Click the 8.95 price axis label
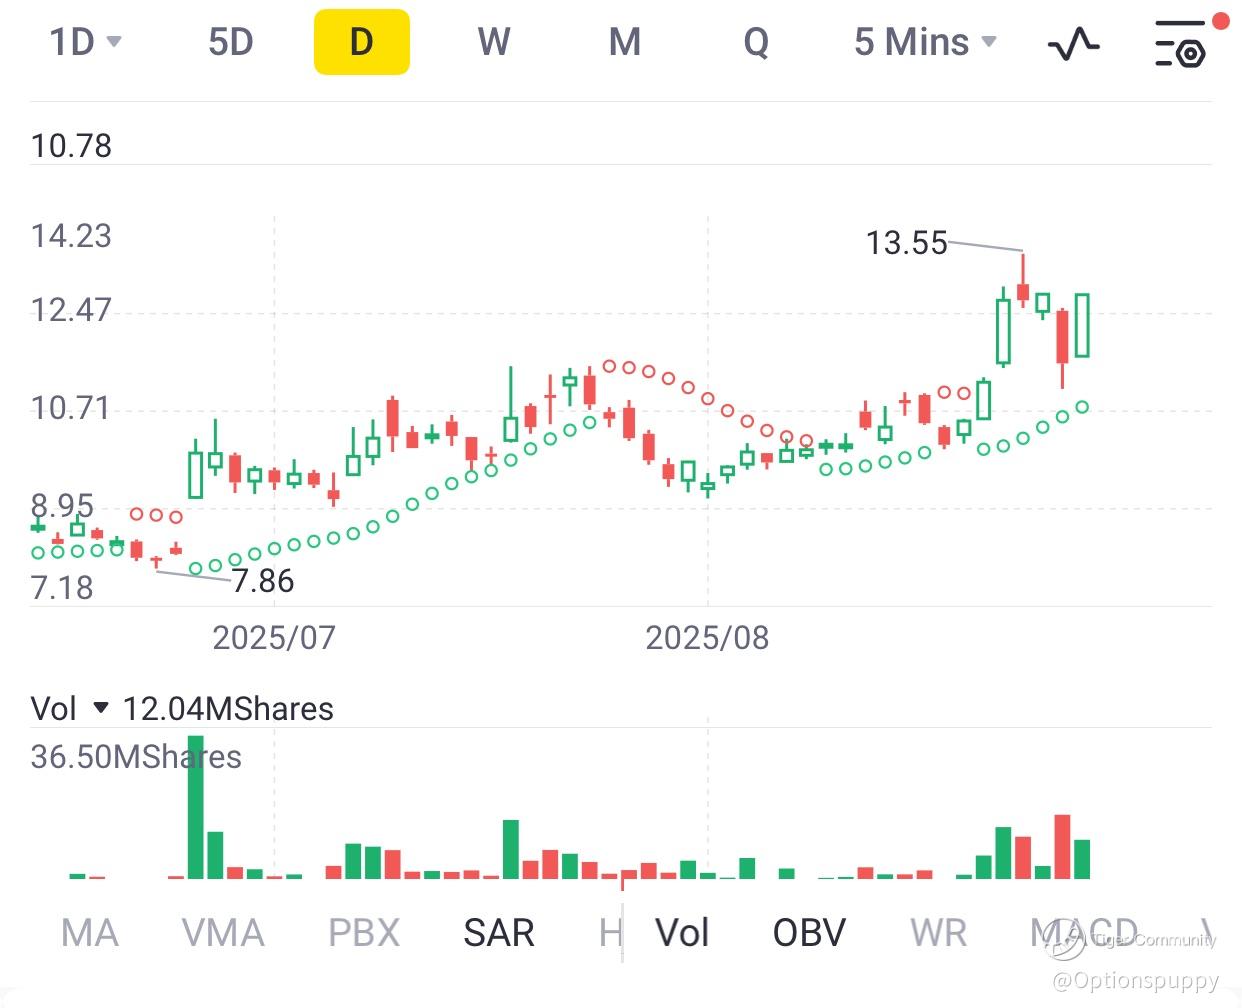Screen dimensions: 1242x1008 tap(62, 506)
